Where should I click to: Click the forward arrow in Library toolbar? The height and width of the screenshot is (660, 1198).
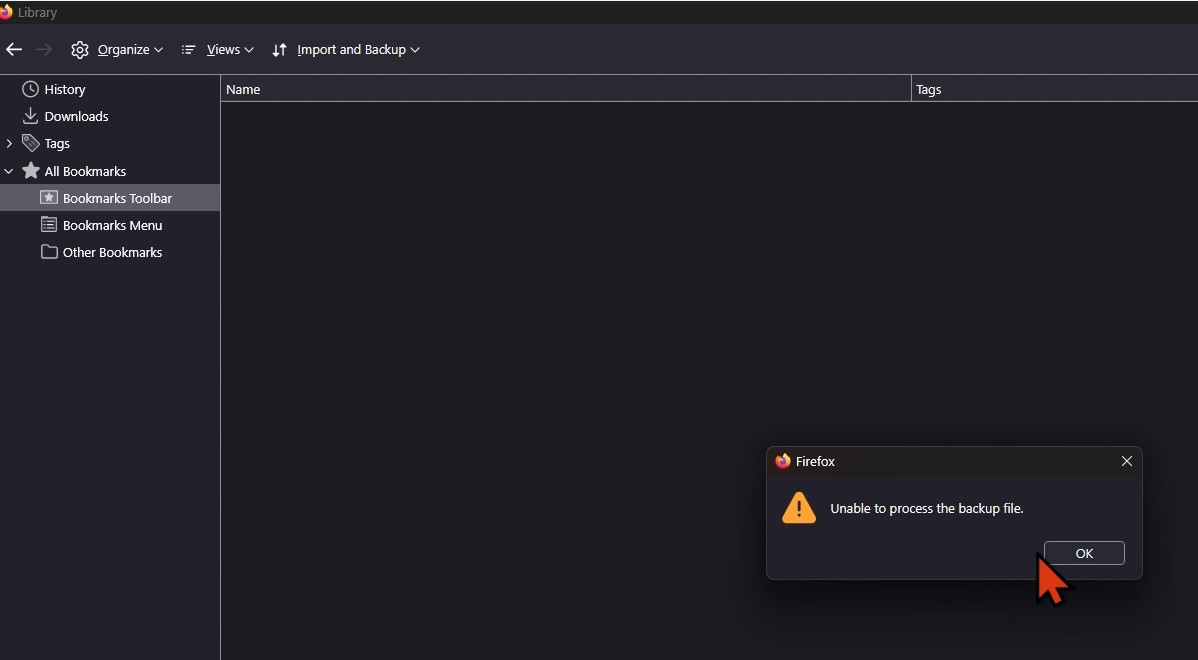point(44,50)
